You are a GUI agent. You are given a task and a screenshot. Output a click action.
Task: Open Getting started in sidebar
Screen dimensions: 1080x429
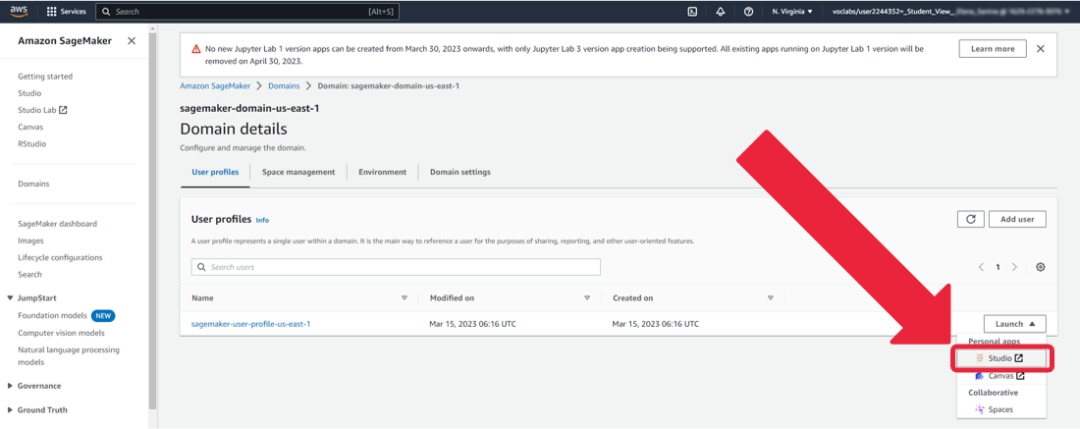pos(45,76)
